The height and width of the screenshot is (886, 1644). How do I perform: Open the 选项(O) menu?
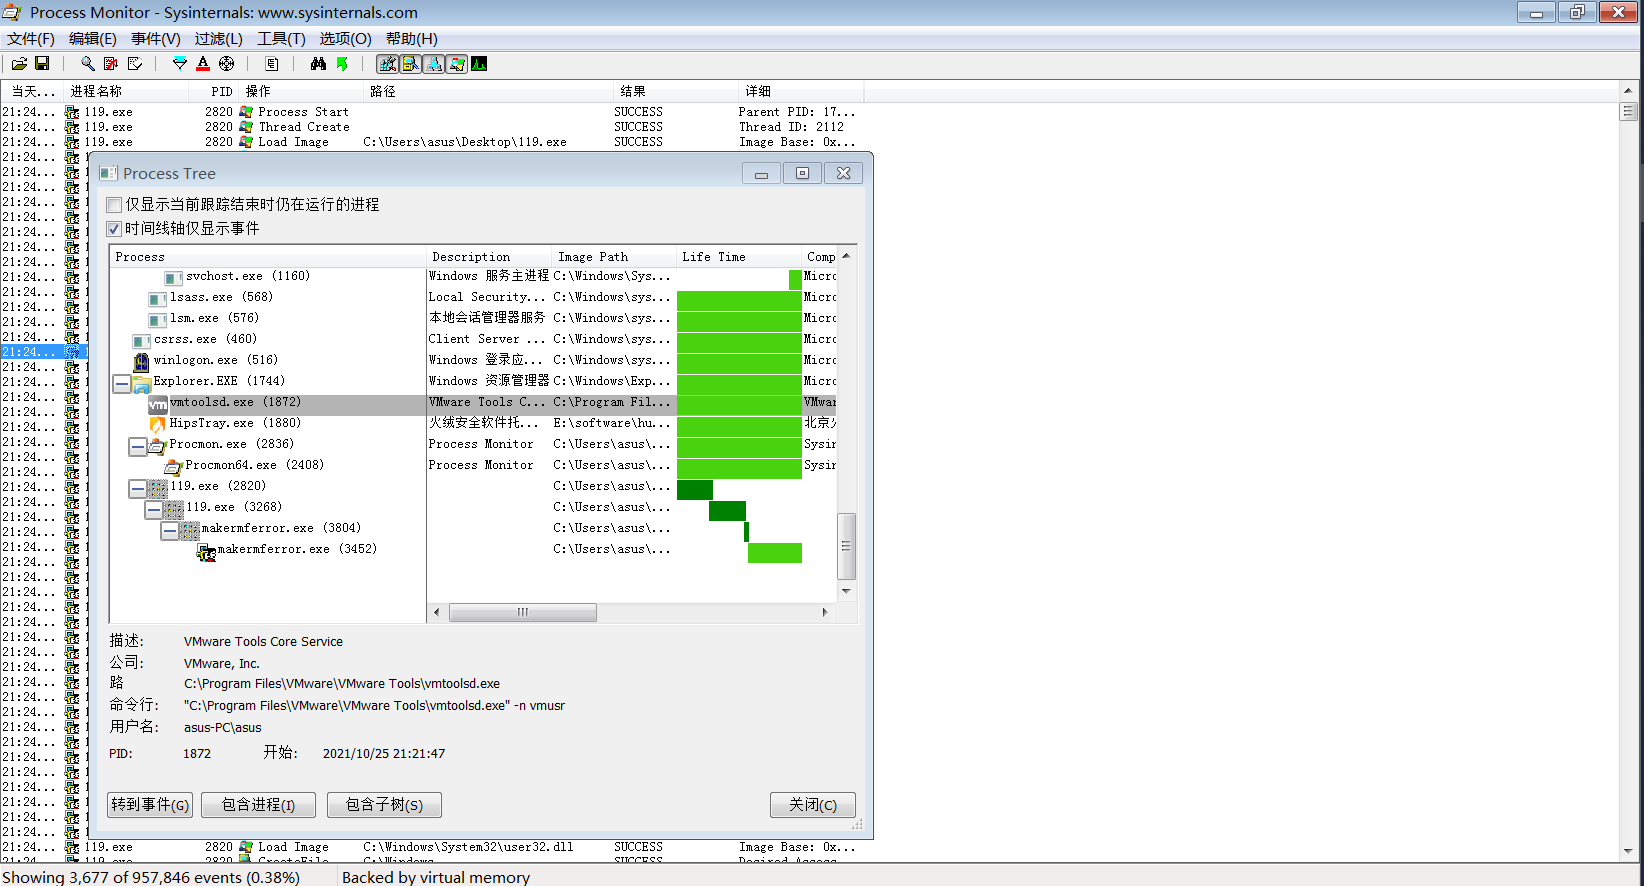click(x=345, y=39)
